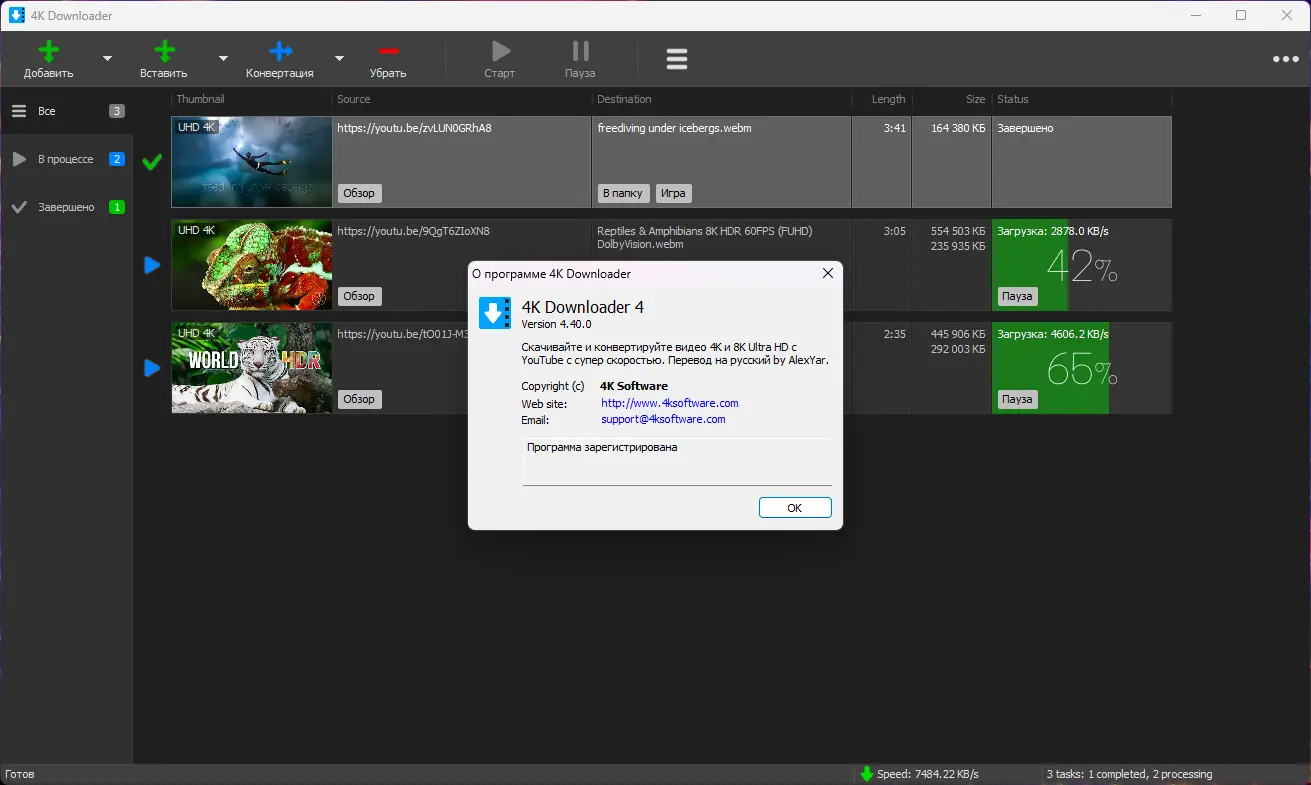Open the hamburger menu in the toolbar
The image size is (1311, 785).
click(677, 58)
